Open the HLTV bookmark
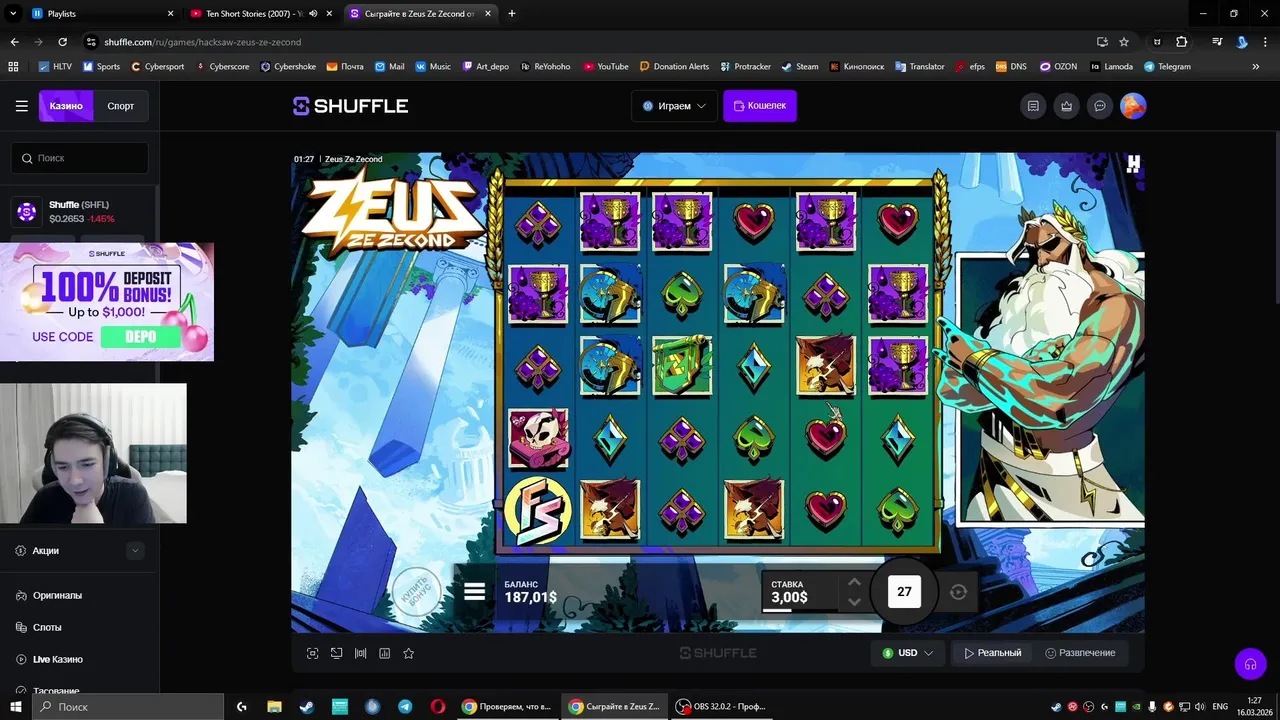This screenshot has width=1280, height=720. (55, 67)
